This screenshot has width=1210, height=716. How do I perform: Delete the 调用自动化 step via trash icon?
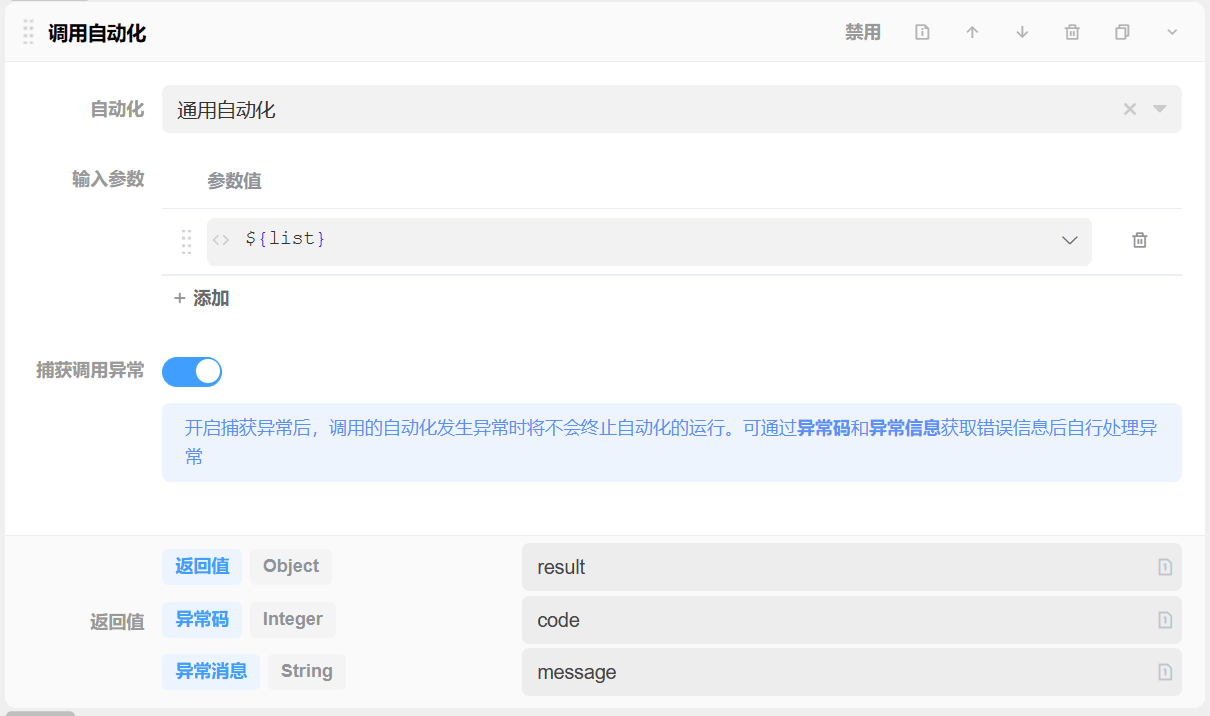pyautogui.click(x=1072, y=32)
